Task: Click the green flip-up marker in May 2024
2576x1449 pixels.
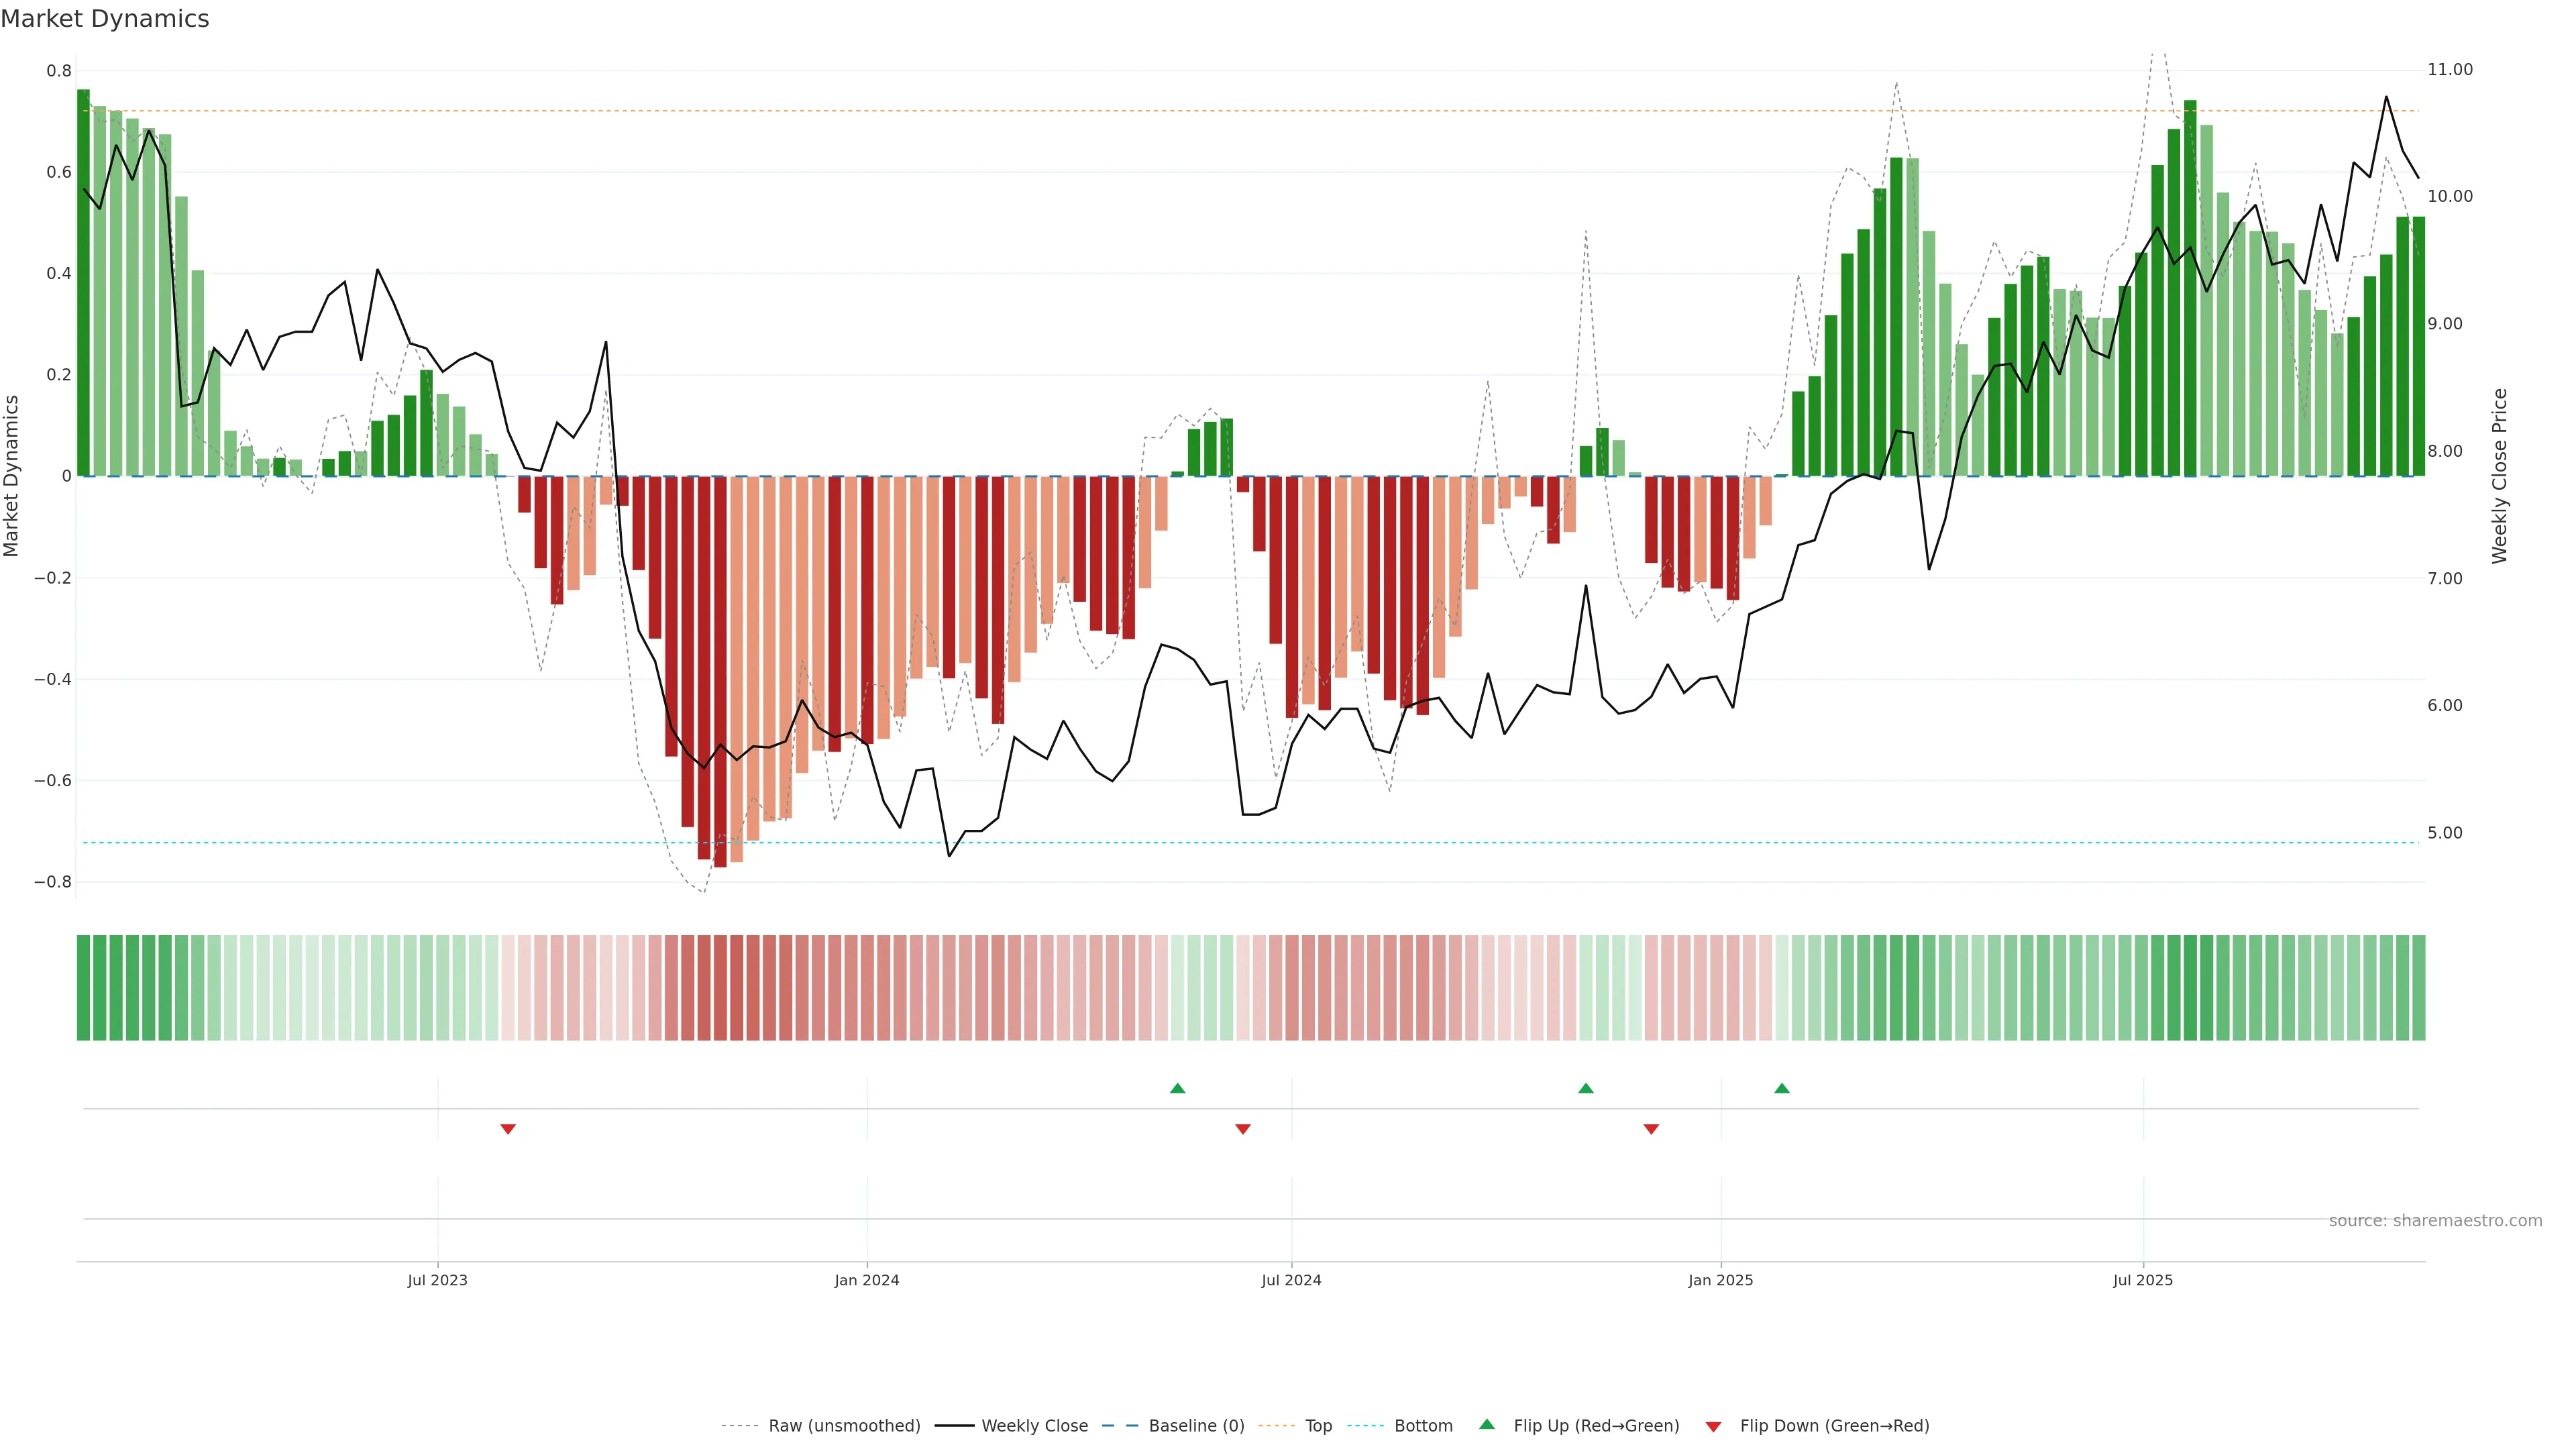Action: (1177, 1088)
